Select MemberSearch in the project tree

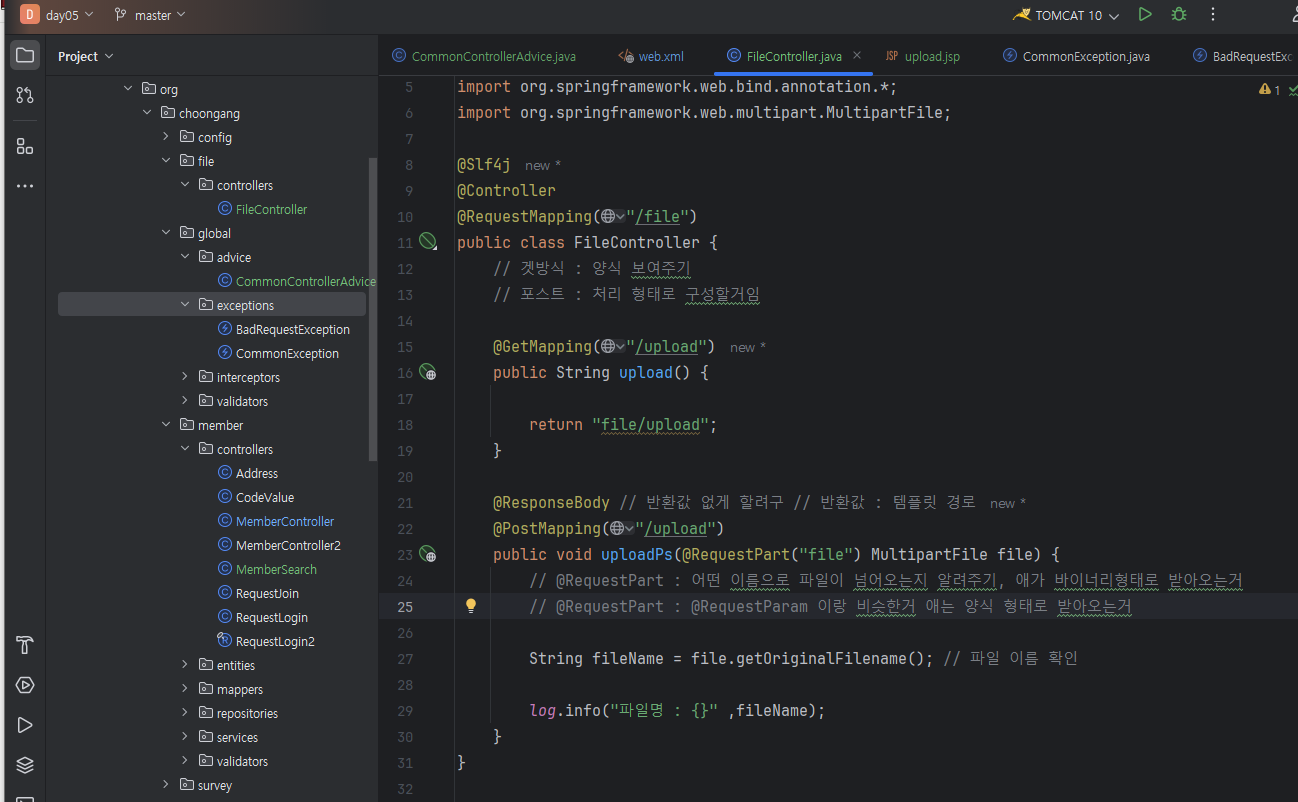(267, 569)
